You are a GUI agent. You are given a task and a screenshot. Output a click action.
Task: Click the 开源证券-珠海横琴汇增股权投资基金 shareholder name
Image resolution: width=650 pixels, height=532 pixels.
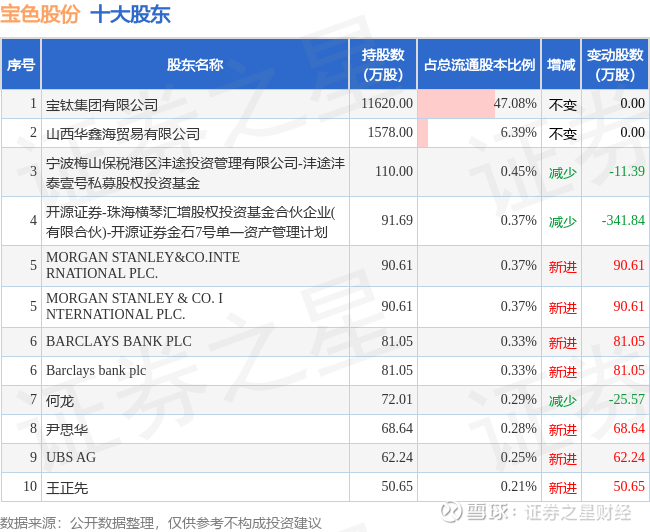(191, 222)
